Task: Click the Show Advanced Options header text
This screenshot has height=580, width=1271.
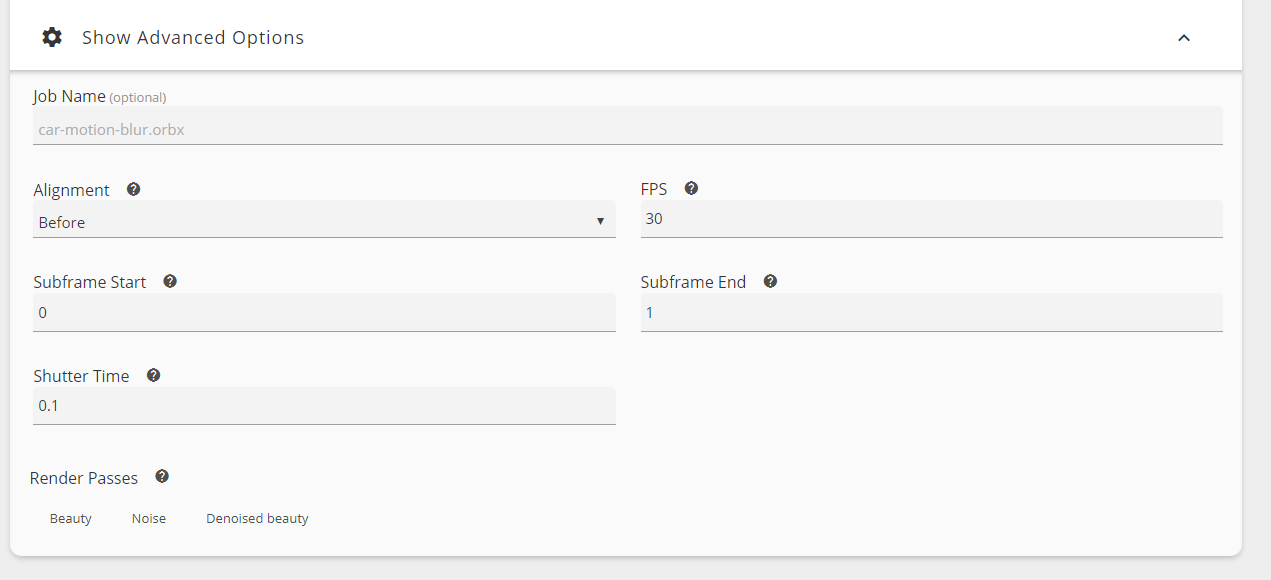Action: click(x=193, y=38)
